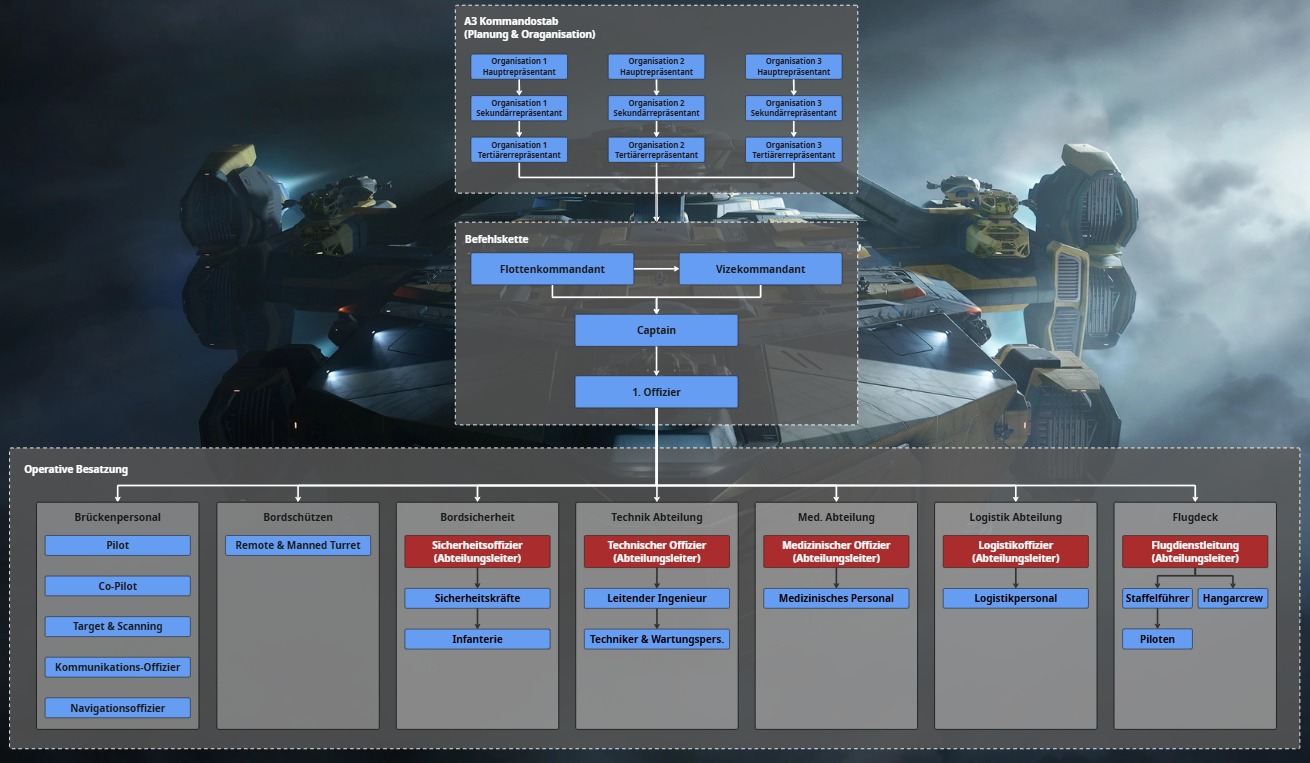Click Organisation 1 Hauptrepräsentant box
This screenshot has height=763, width=1310.
[519, 67]
